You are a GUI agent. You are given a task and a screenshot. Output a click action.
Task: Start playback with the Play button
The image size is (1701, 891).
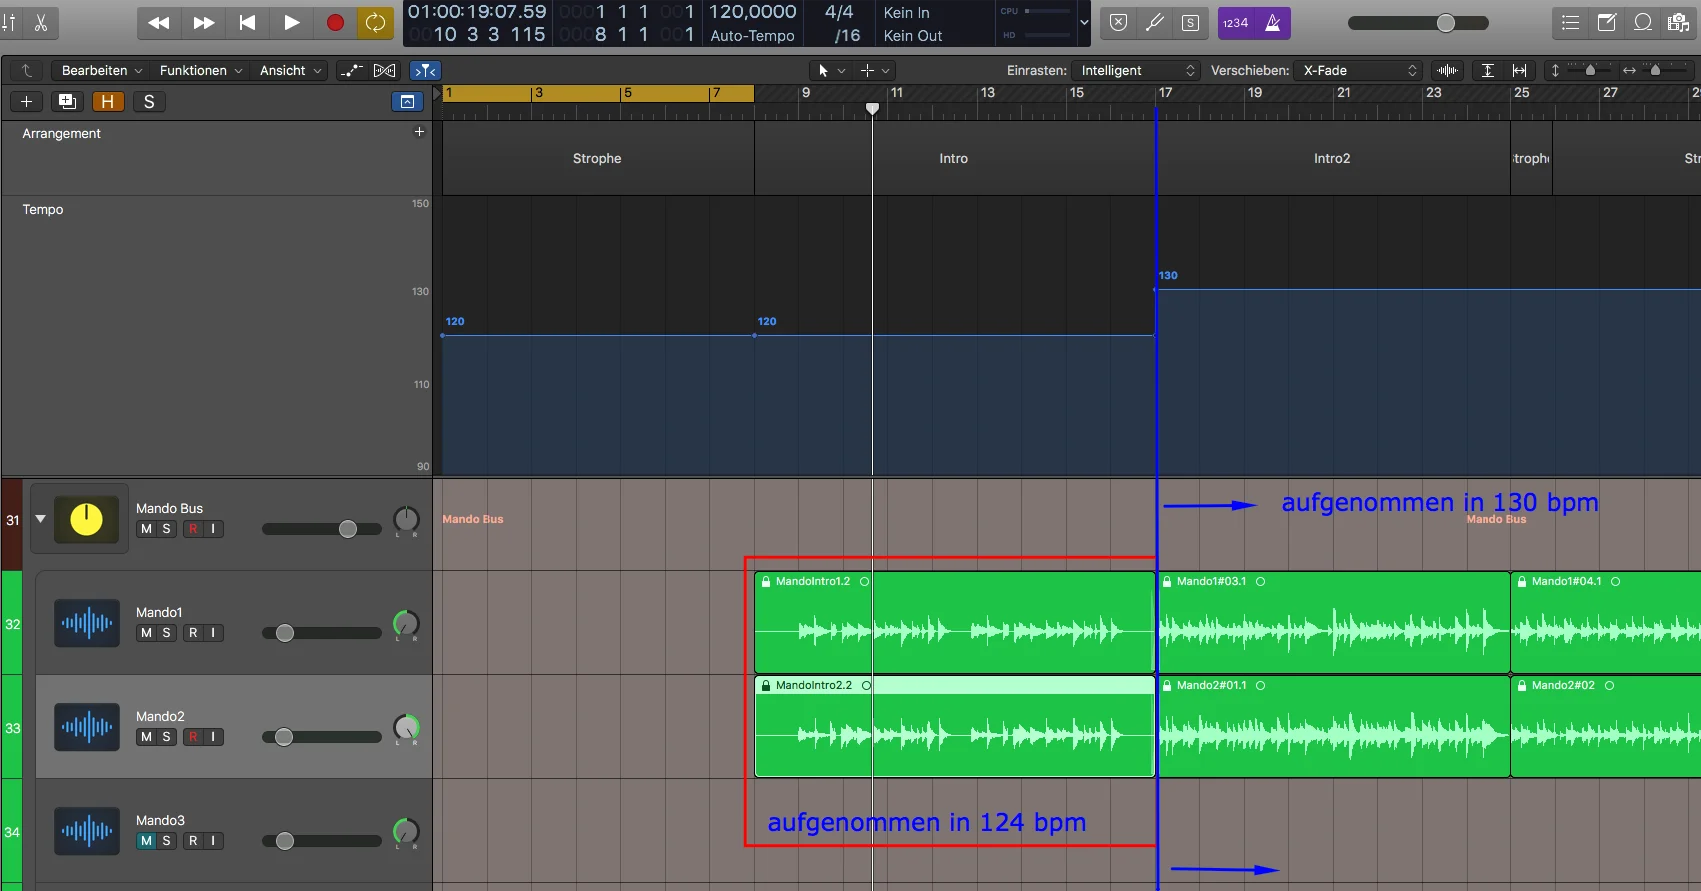click(x=291, y=22)
